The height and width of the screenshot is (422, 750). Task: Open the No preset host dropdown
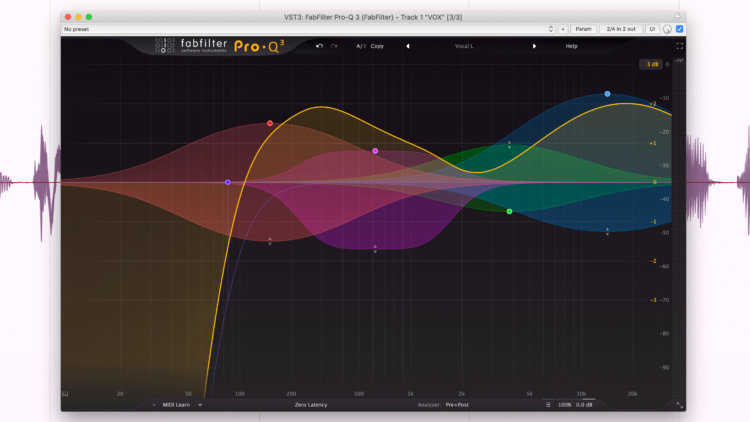pyautogui.click(x=309, y=29)
